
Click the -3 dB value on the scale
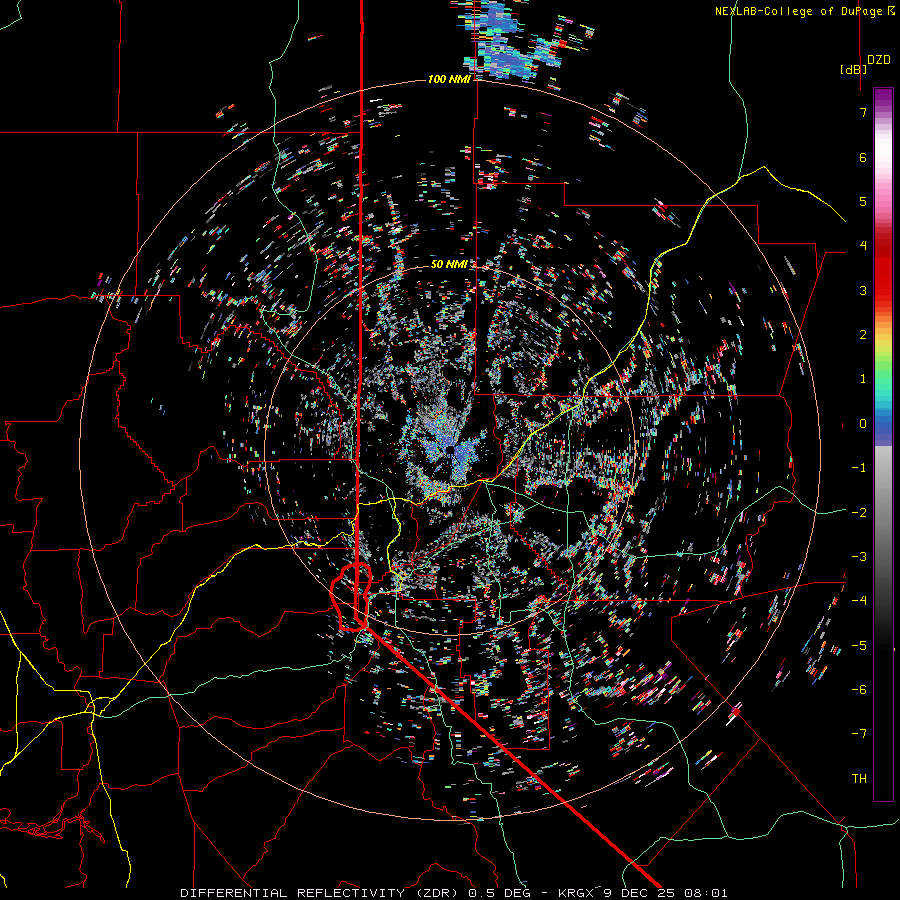pyautogui.click(x=859, y=557)
